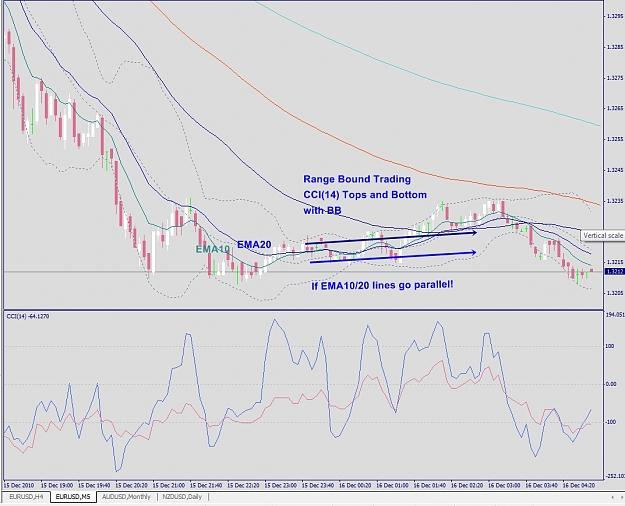This screenshot has width=625, height=506.
Task: Click the 'Vertical scale' tooltip
Action: point(603,236)
